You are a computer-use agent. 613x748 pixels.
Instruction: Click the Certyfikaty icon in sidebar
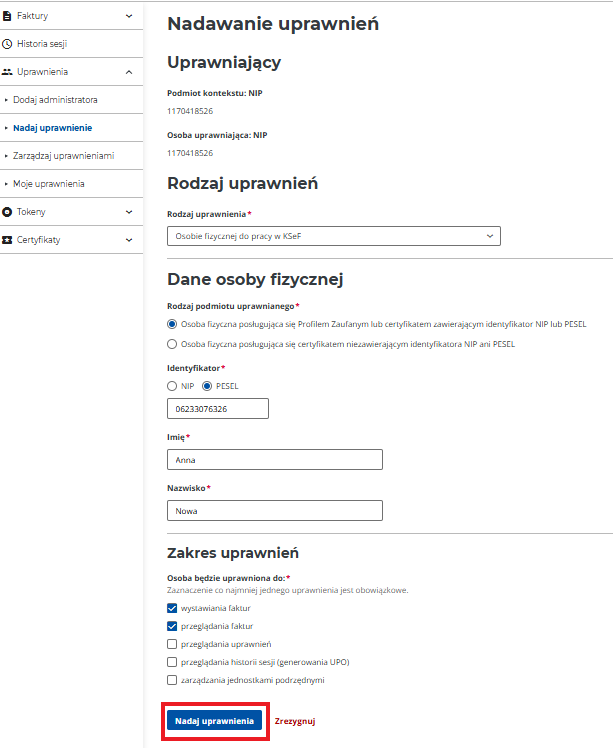coord(8,240)
